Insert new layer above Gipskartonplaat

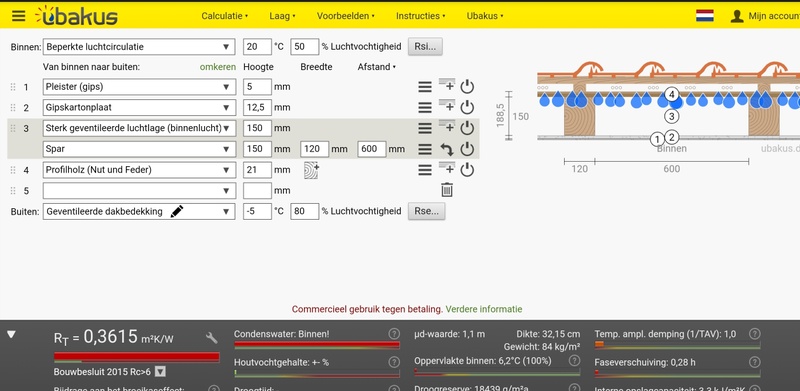click(447, 107)
